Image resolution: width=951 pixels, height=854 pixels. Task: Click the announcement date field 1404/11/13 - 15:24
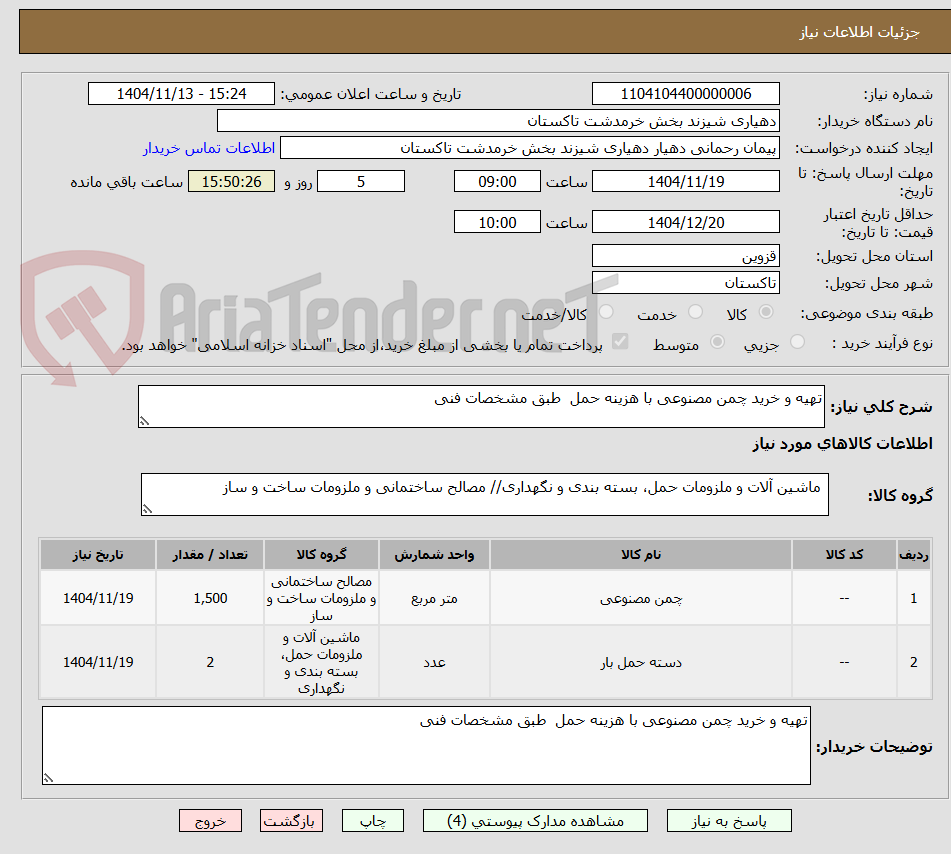pyautogui.click(x=181, y=94)
